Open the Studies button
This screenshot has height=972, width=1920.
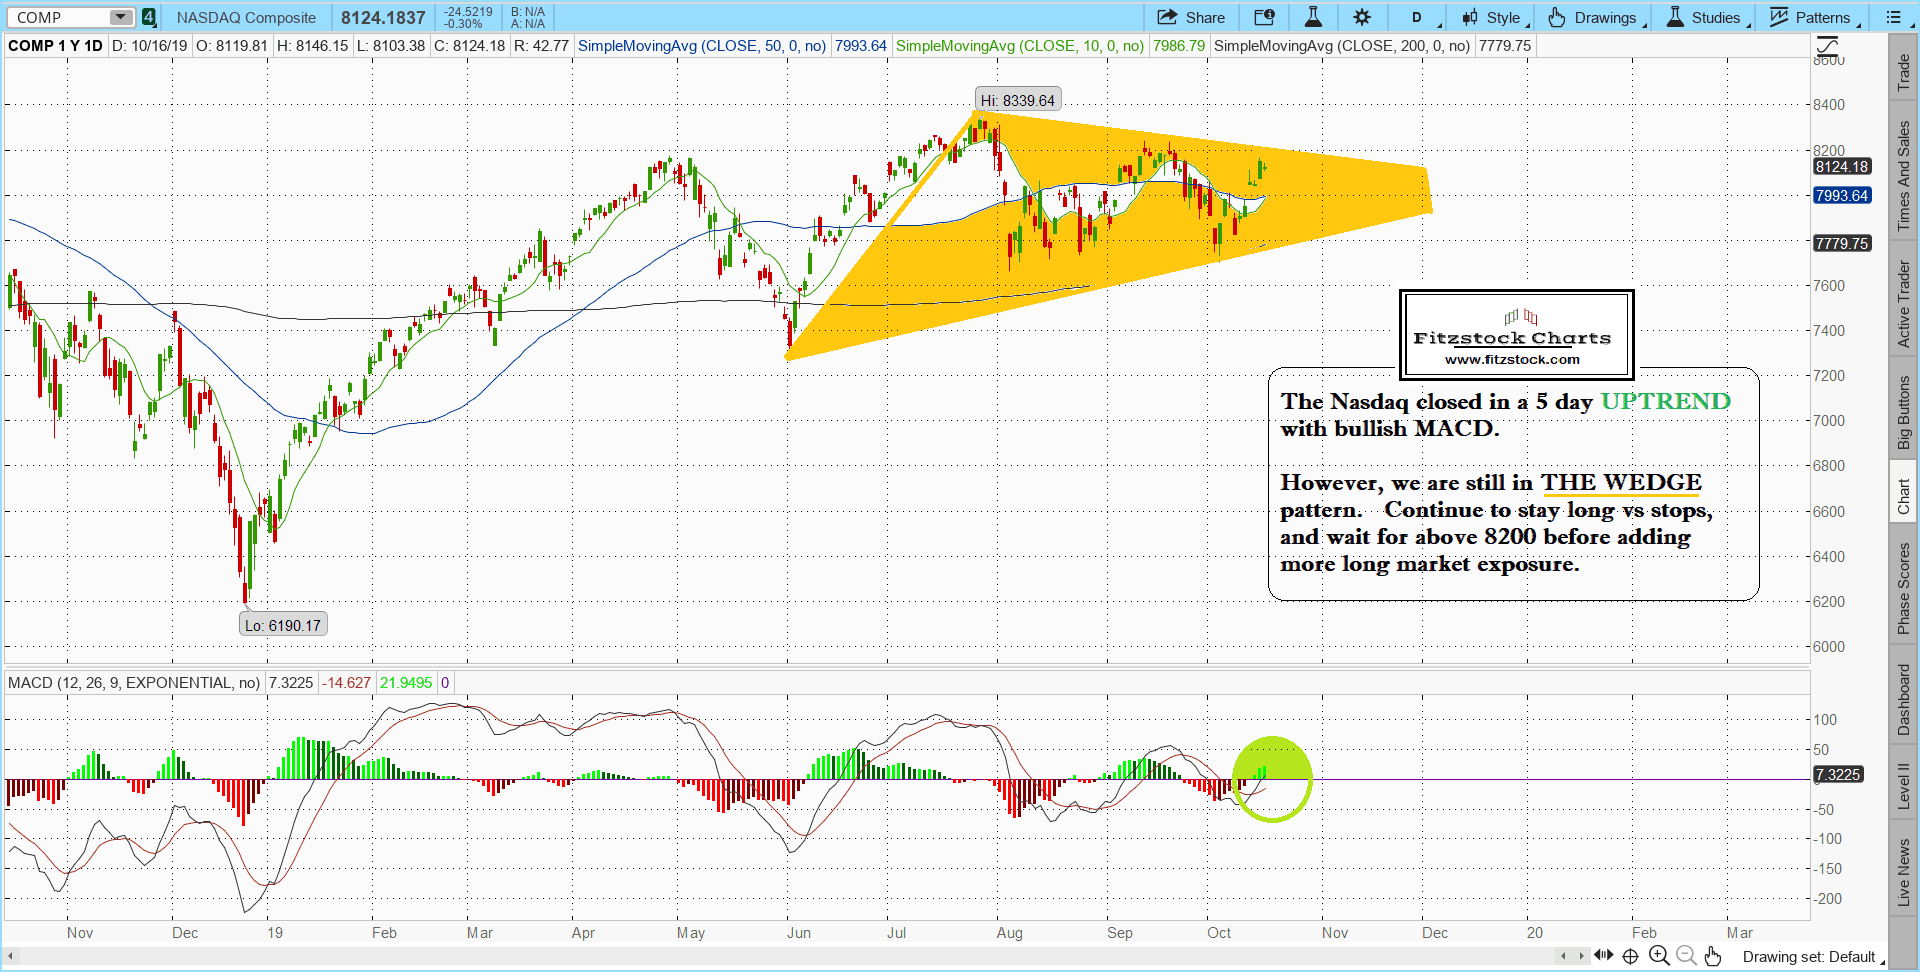click(x=1704, y=17)
